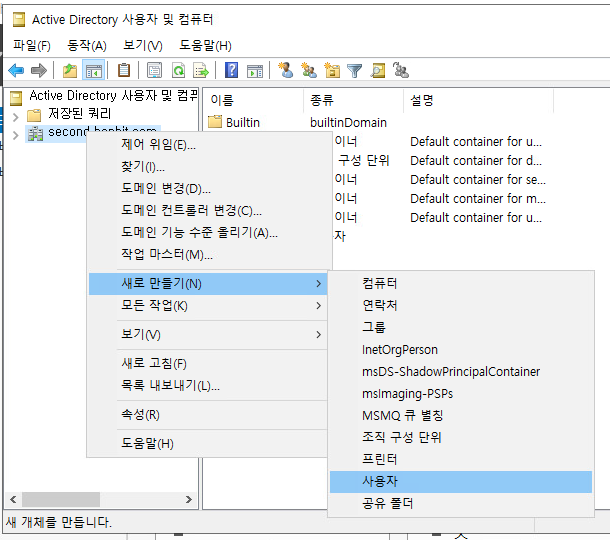Screen dimensions: 610x540
Task: Click the clipboard Paste toolbar icon
Action: 124,70
